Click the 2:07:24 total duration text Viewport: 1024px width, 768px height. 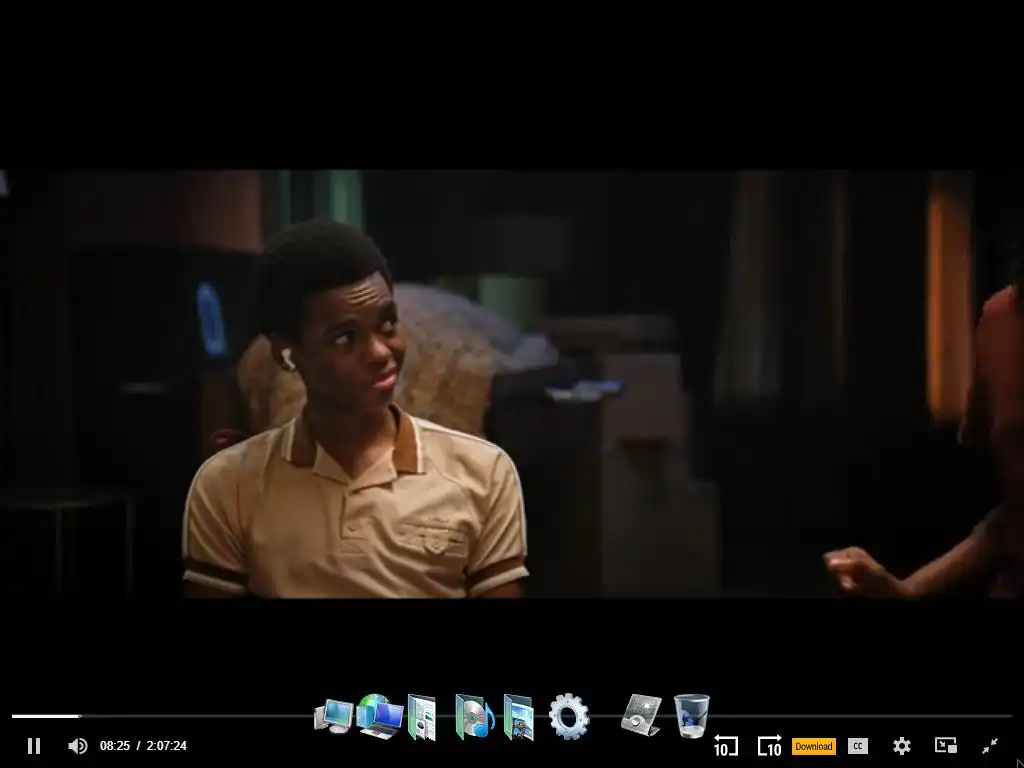tap(167, 746)
